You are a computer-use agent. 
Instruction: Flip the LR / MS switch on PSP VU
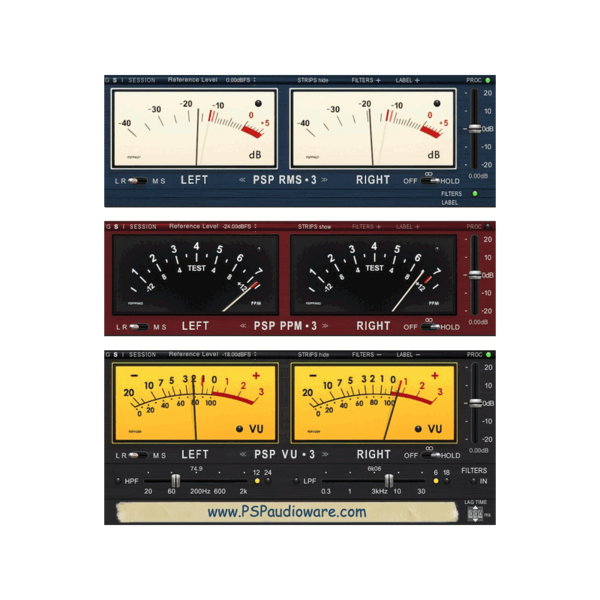click(138, 455)
